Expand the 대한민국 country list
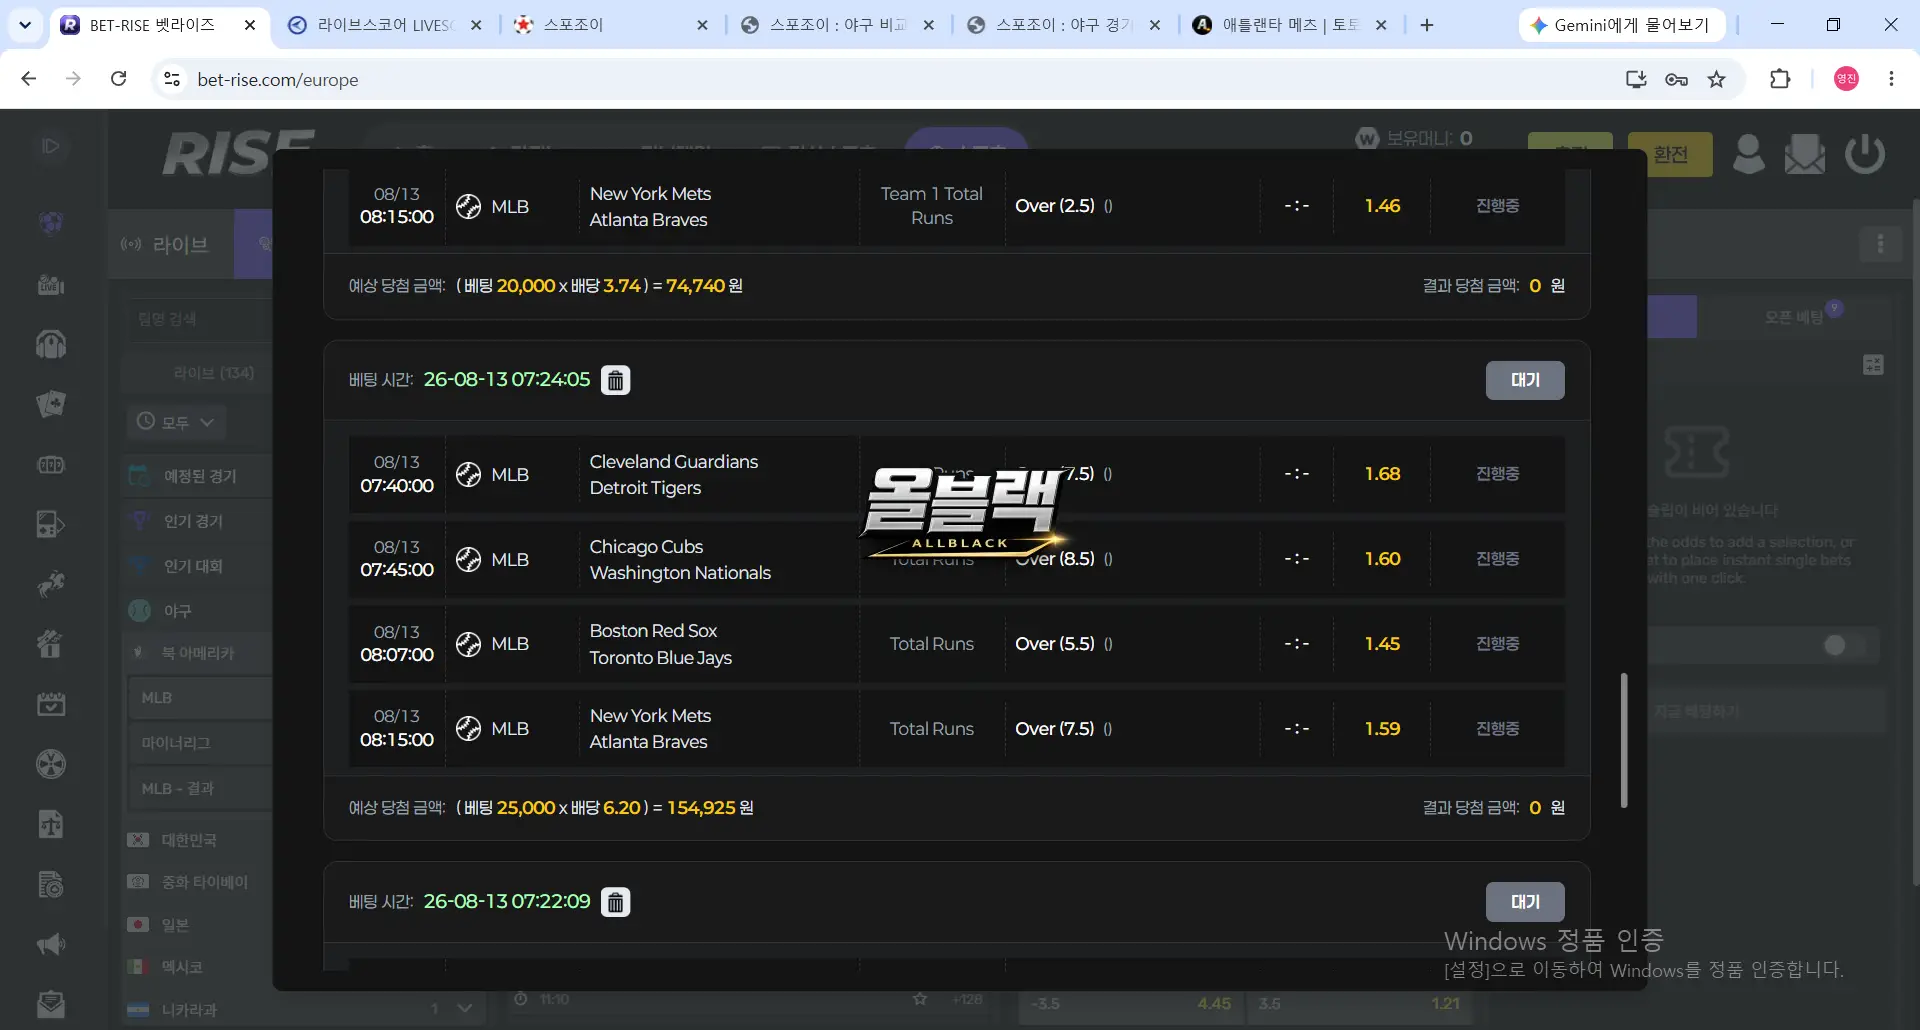Viewport: 1920px width, 1030px height. [198, 840]
